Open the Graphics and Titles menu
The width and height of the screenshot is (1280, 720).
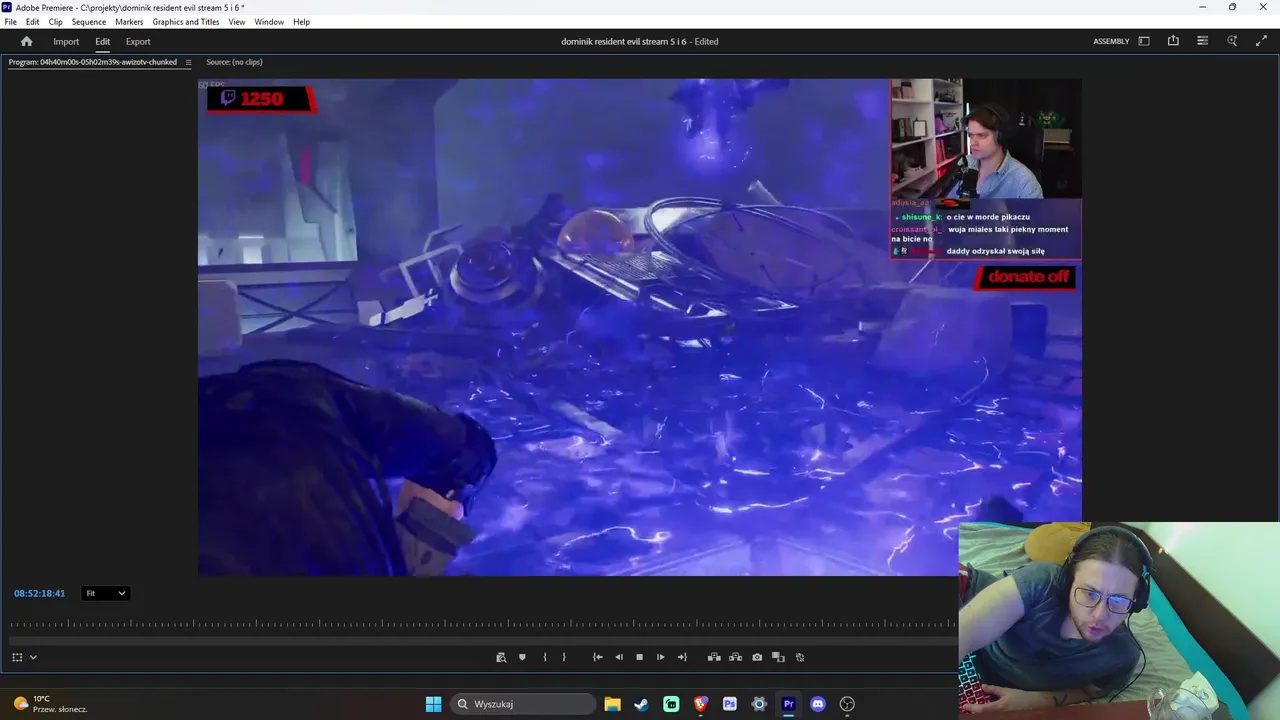point(186,22)
